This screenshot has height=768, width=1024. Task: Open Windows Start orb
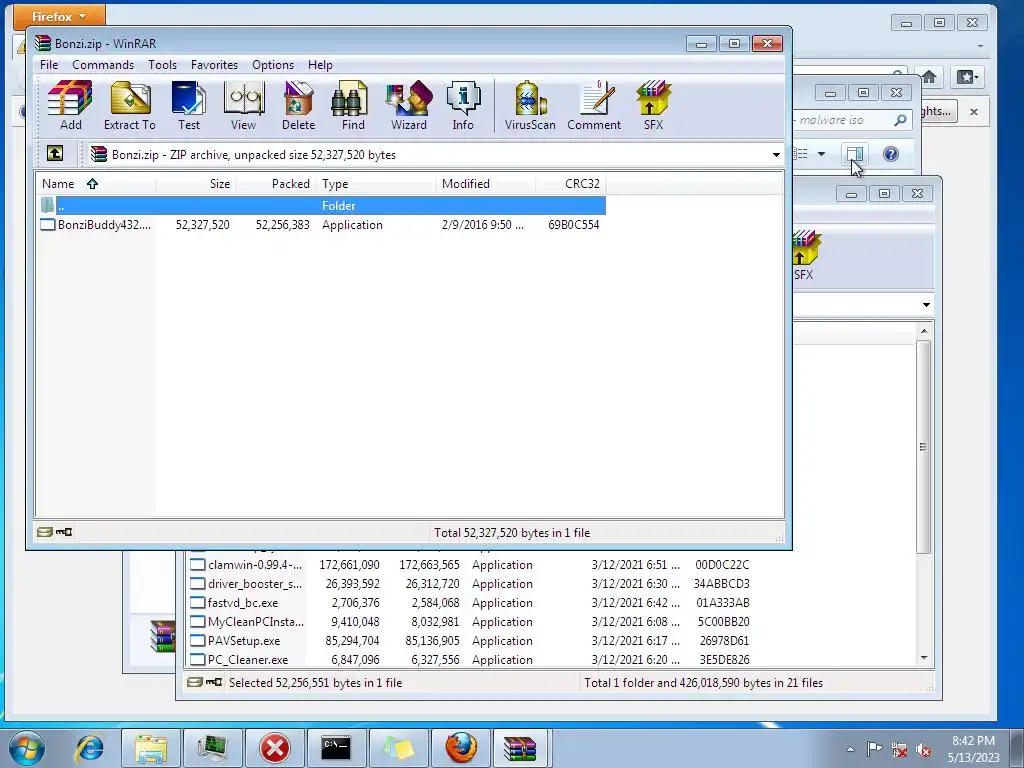(26, 748)
